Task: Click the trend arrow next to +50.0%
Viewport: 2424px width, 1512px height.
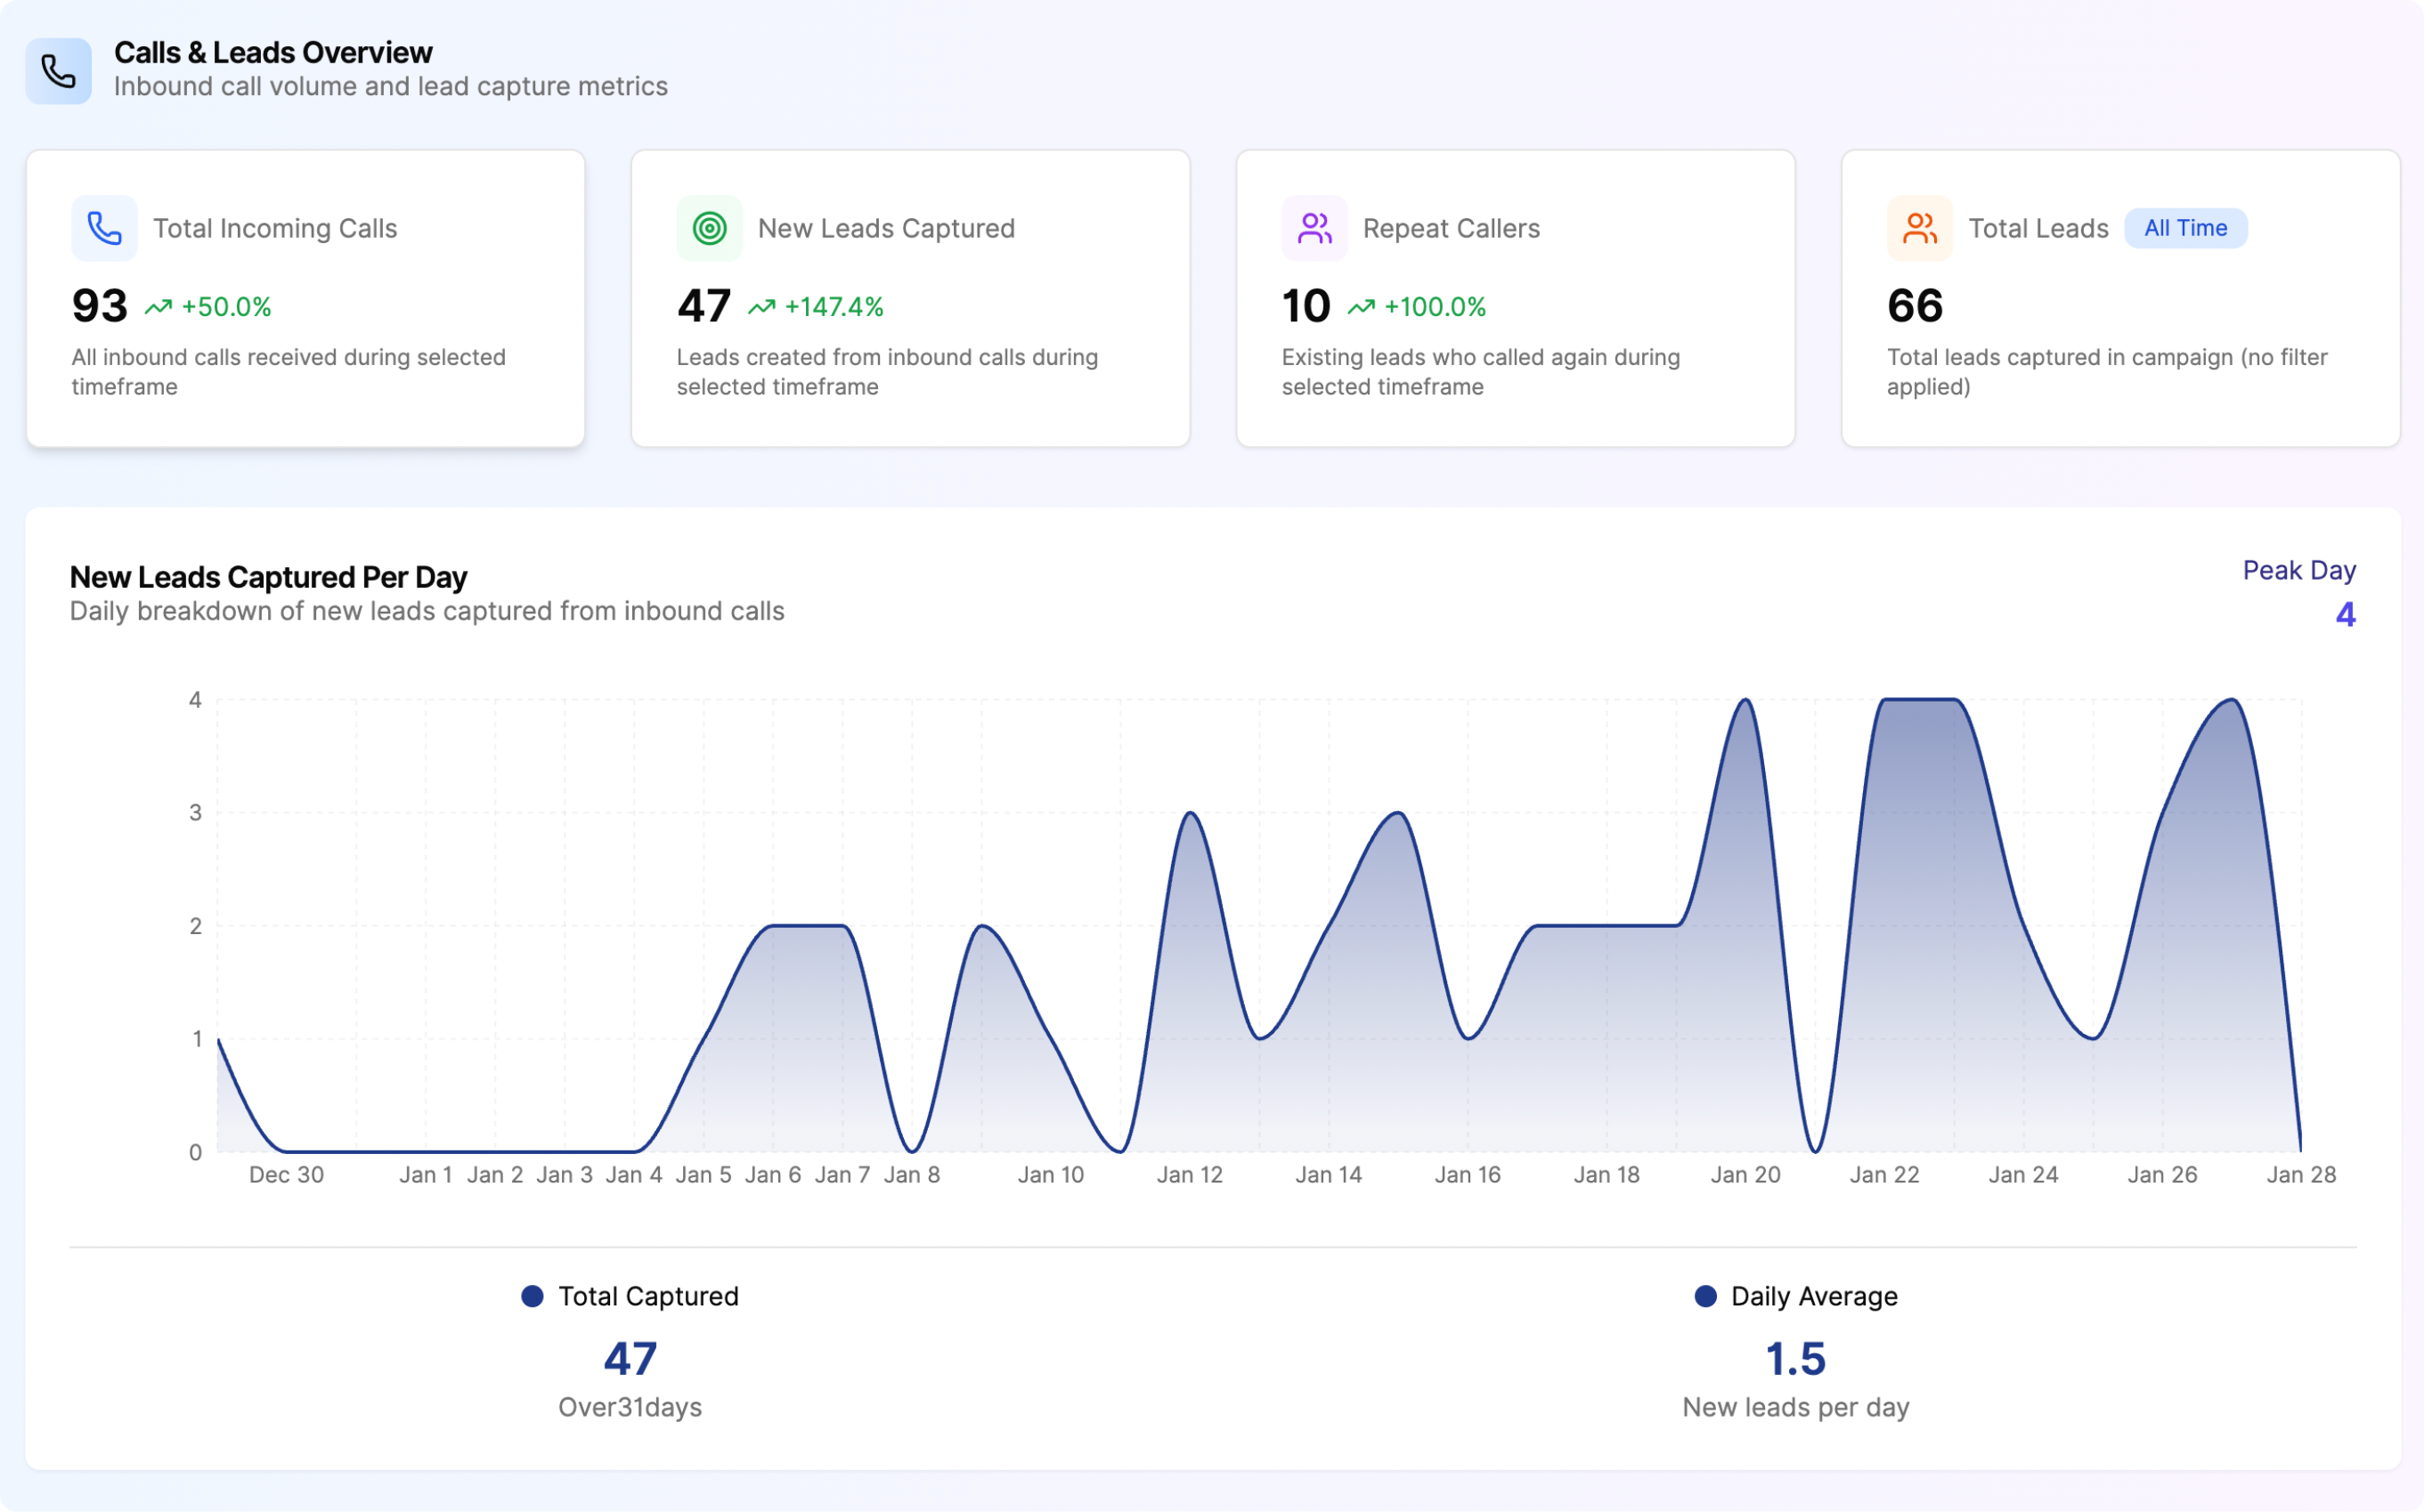Action: click(158, 307)
